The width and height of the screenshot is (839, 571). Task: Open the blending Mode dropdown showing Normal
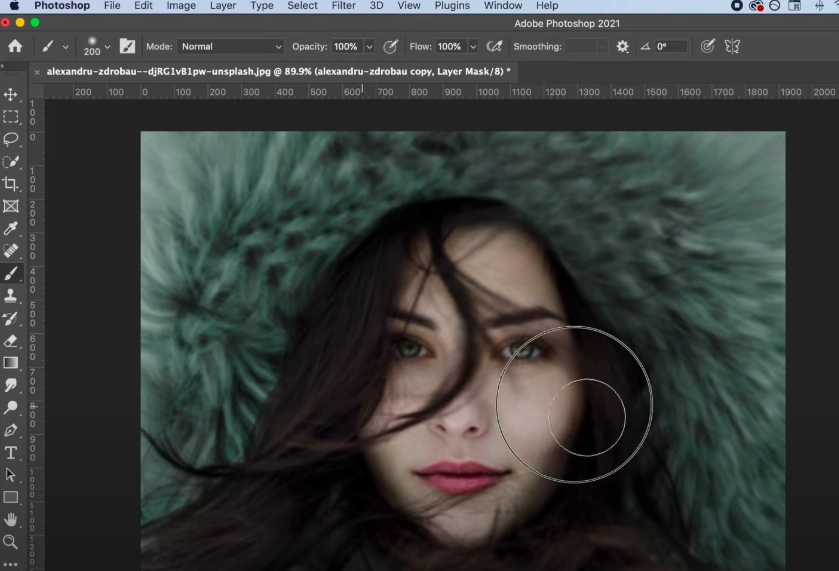[x=231, y=46]
